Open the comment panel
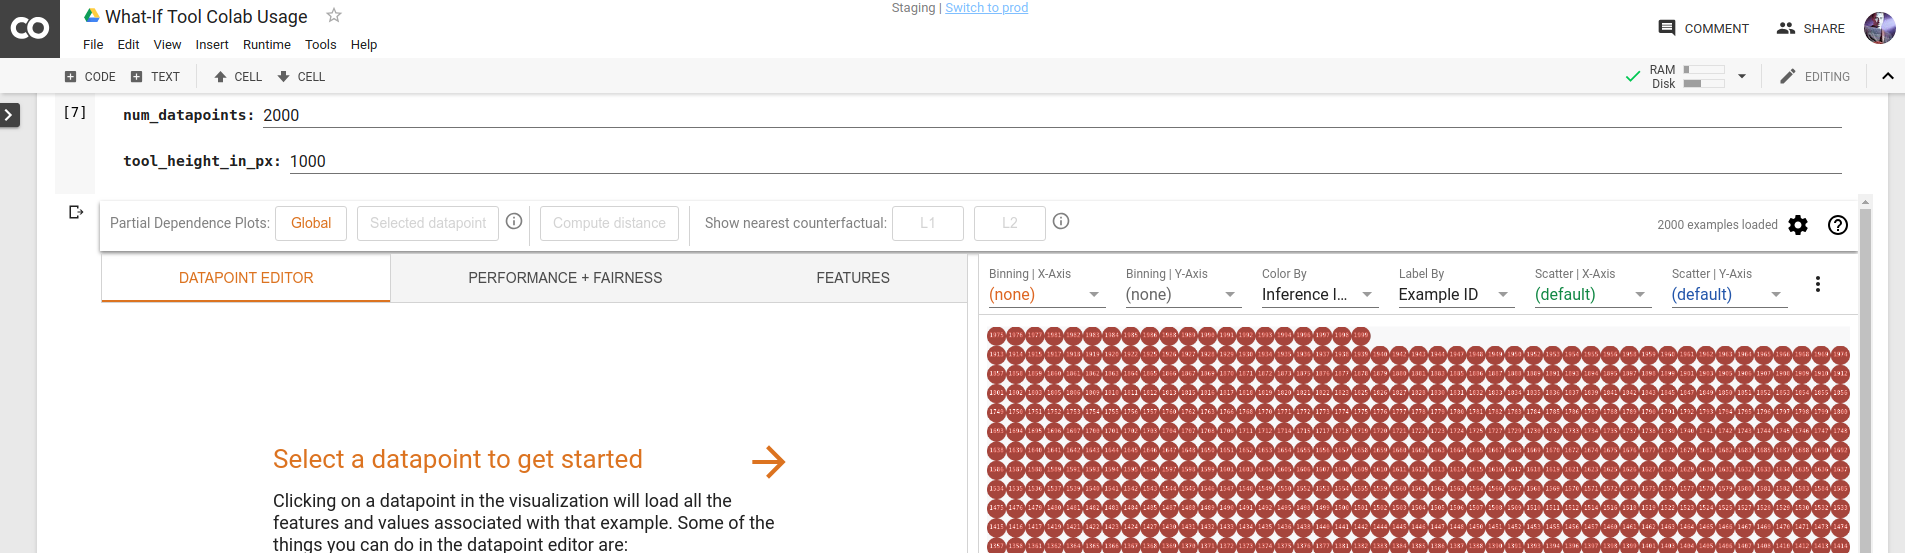The height and width of the screenshot is (553, 1905). point(1703,28)
